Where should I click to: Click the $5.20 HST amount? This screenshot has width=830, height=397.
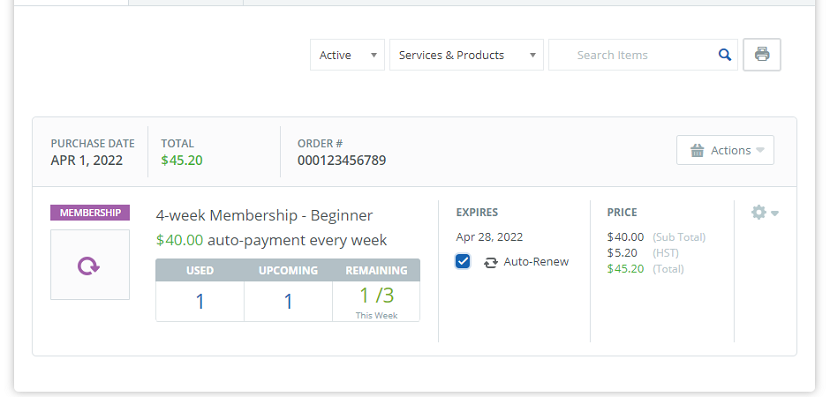(x=622, y=253)
